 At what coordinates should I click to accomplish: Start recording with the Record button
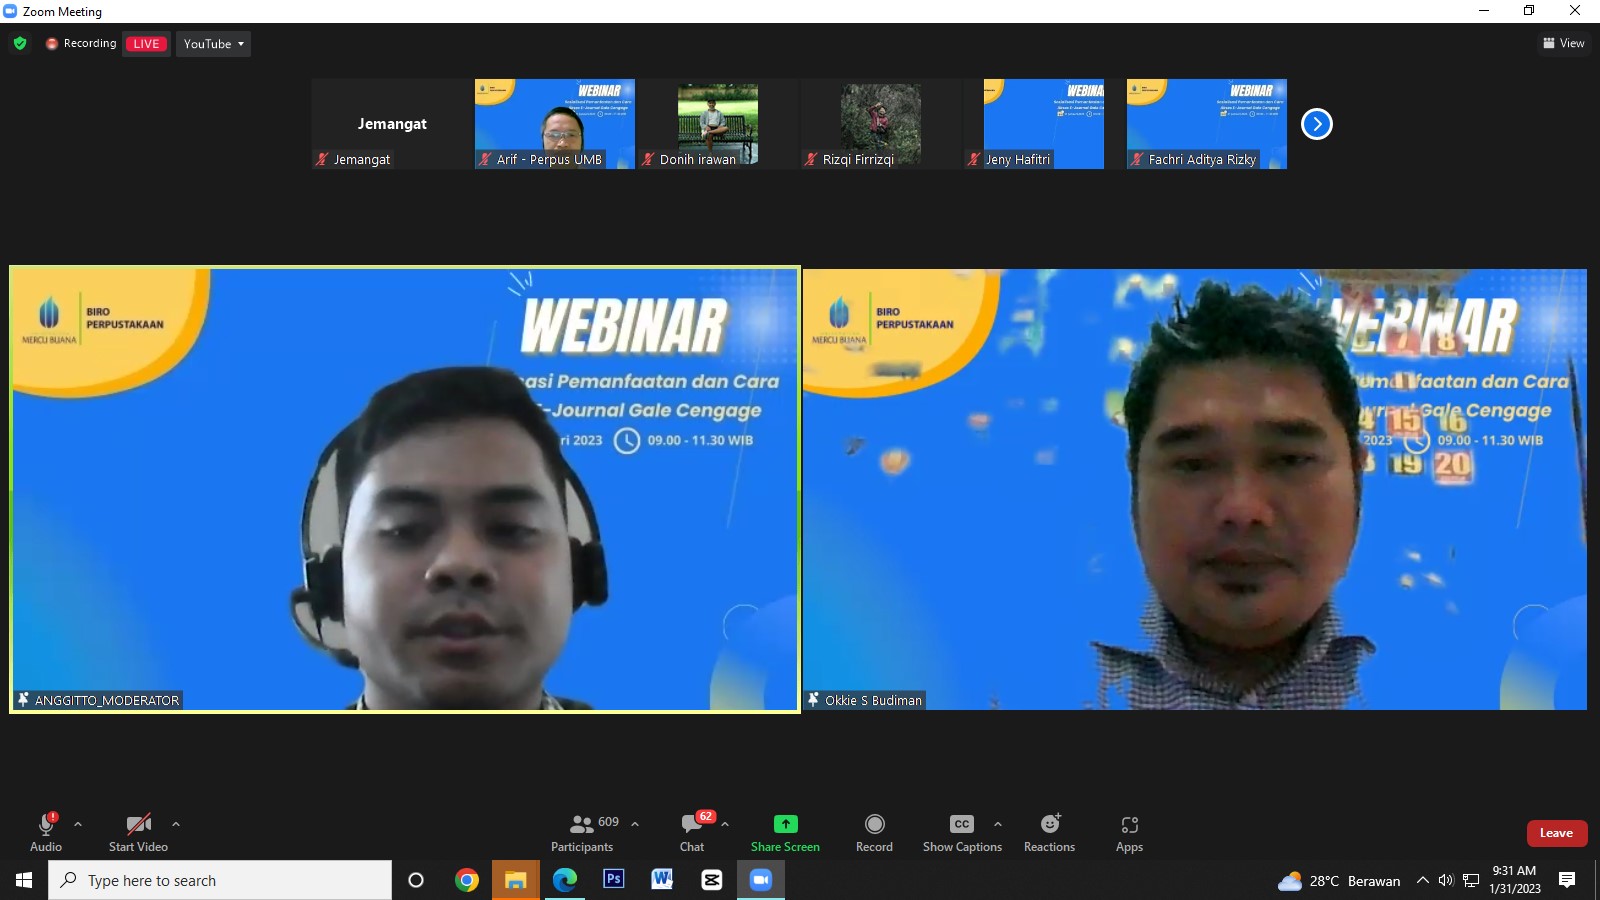pos(874,832)
